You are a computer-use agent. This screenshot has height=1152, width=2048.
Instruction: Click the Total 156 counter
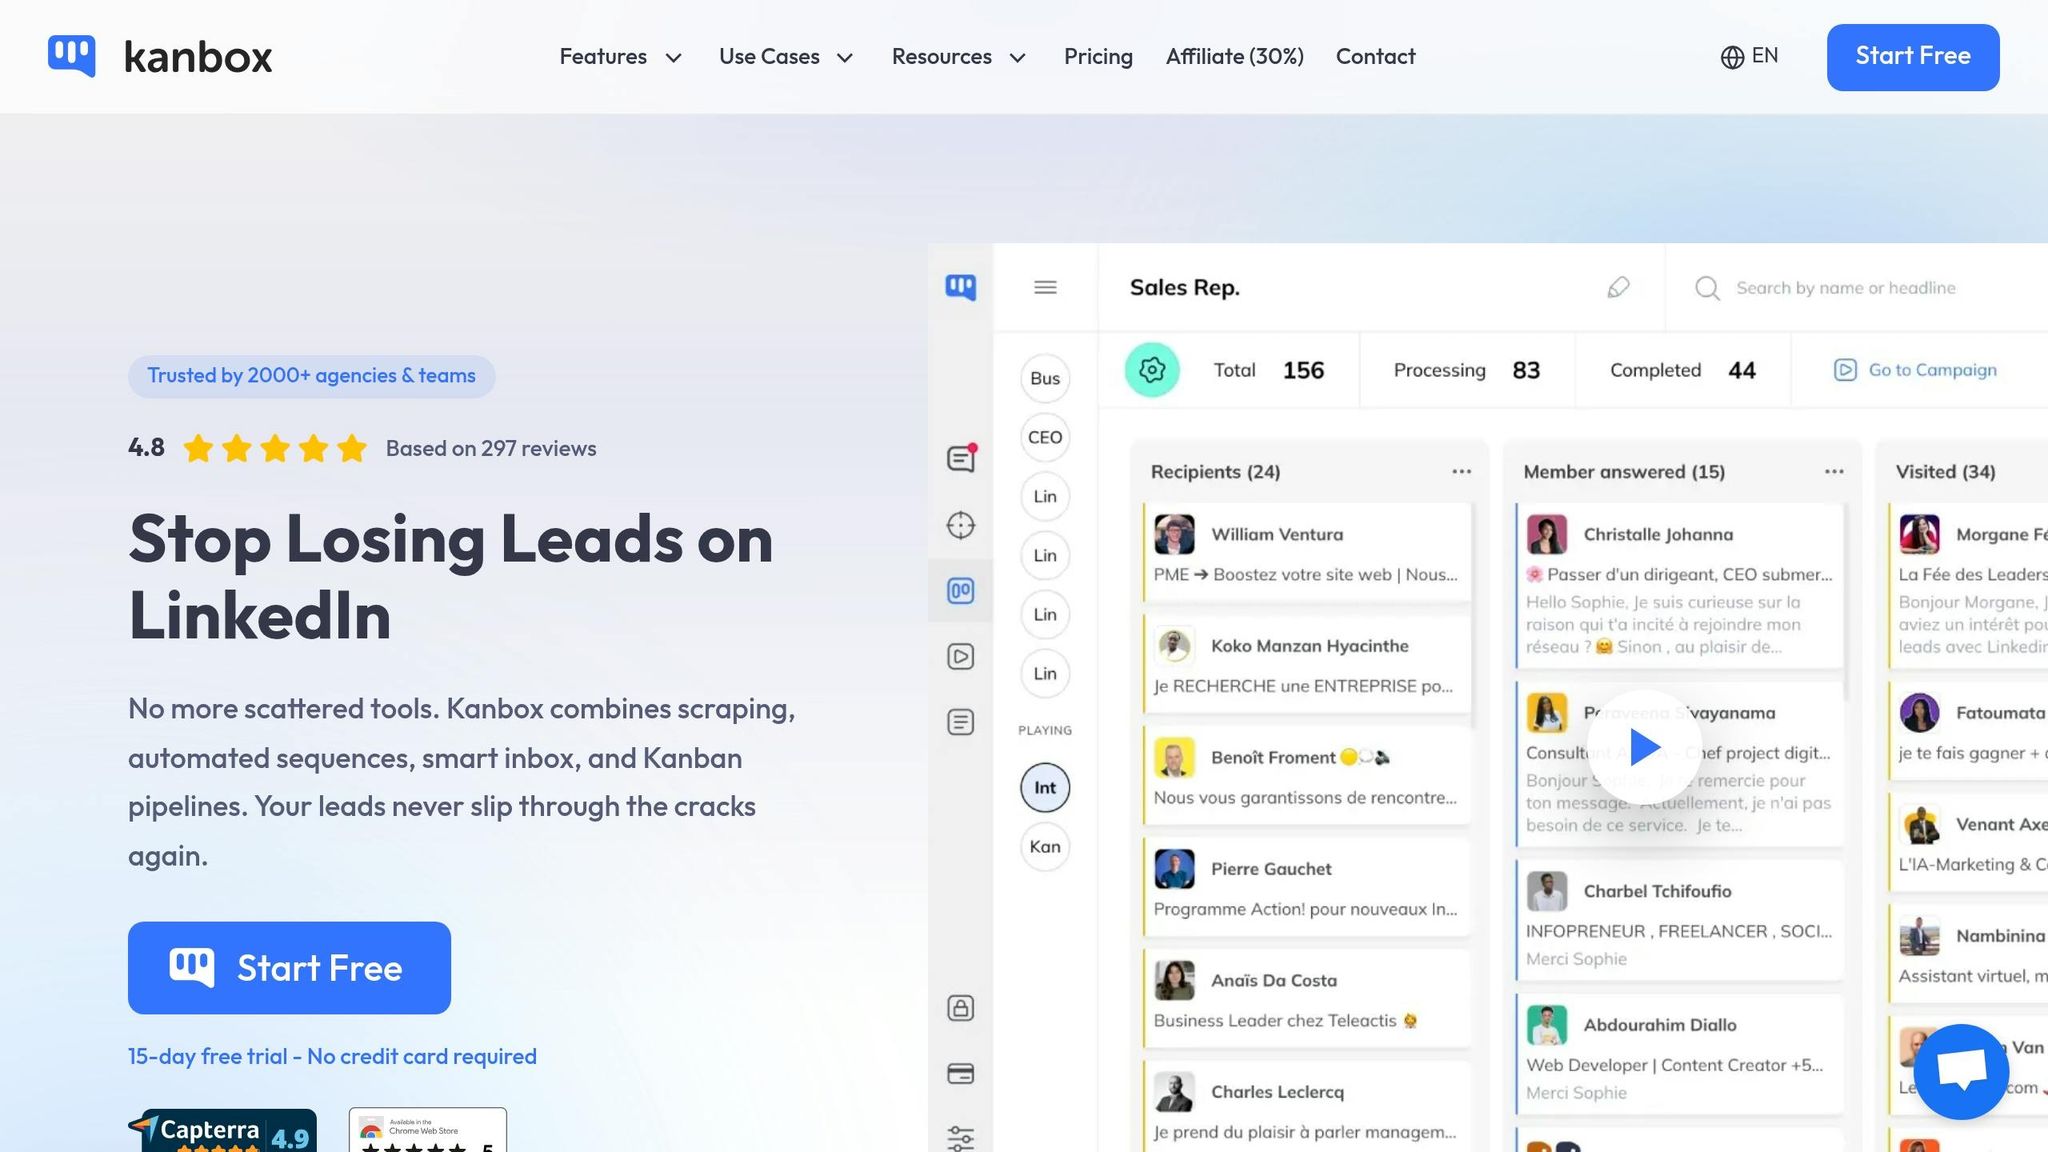1268,370
